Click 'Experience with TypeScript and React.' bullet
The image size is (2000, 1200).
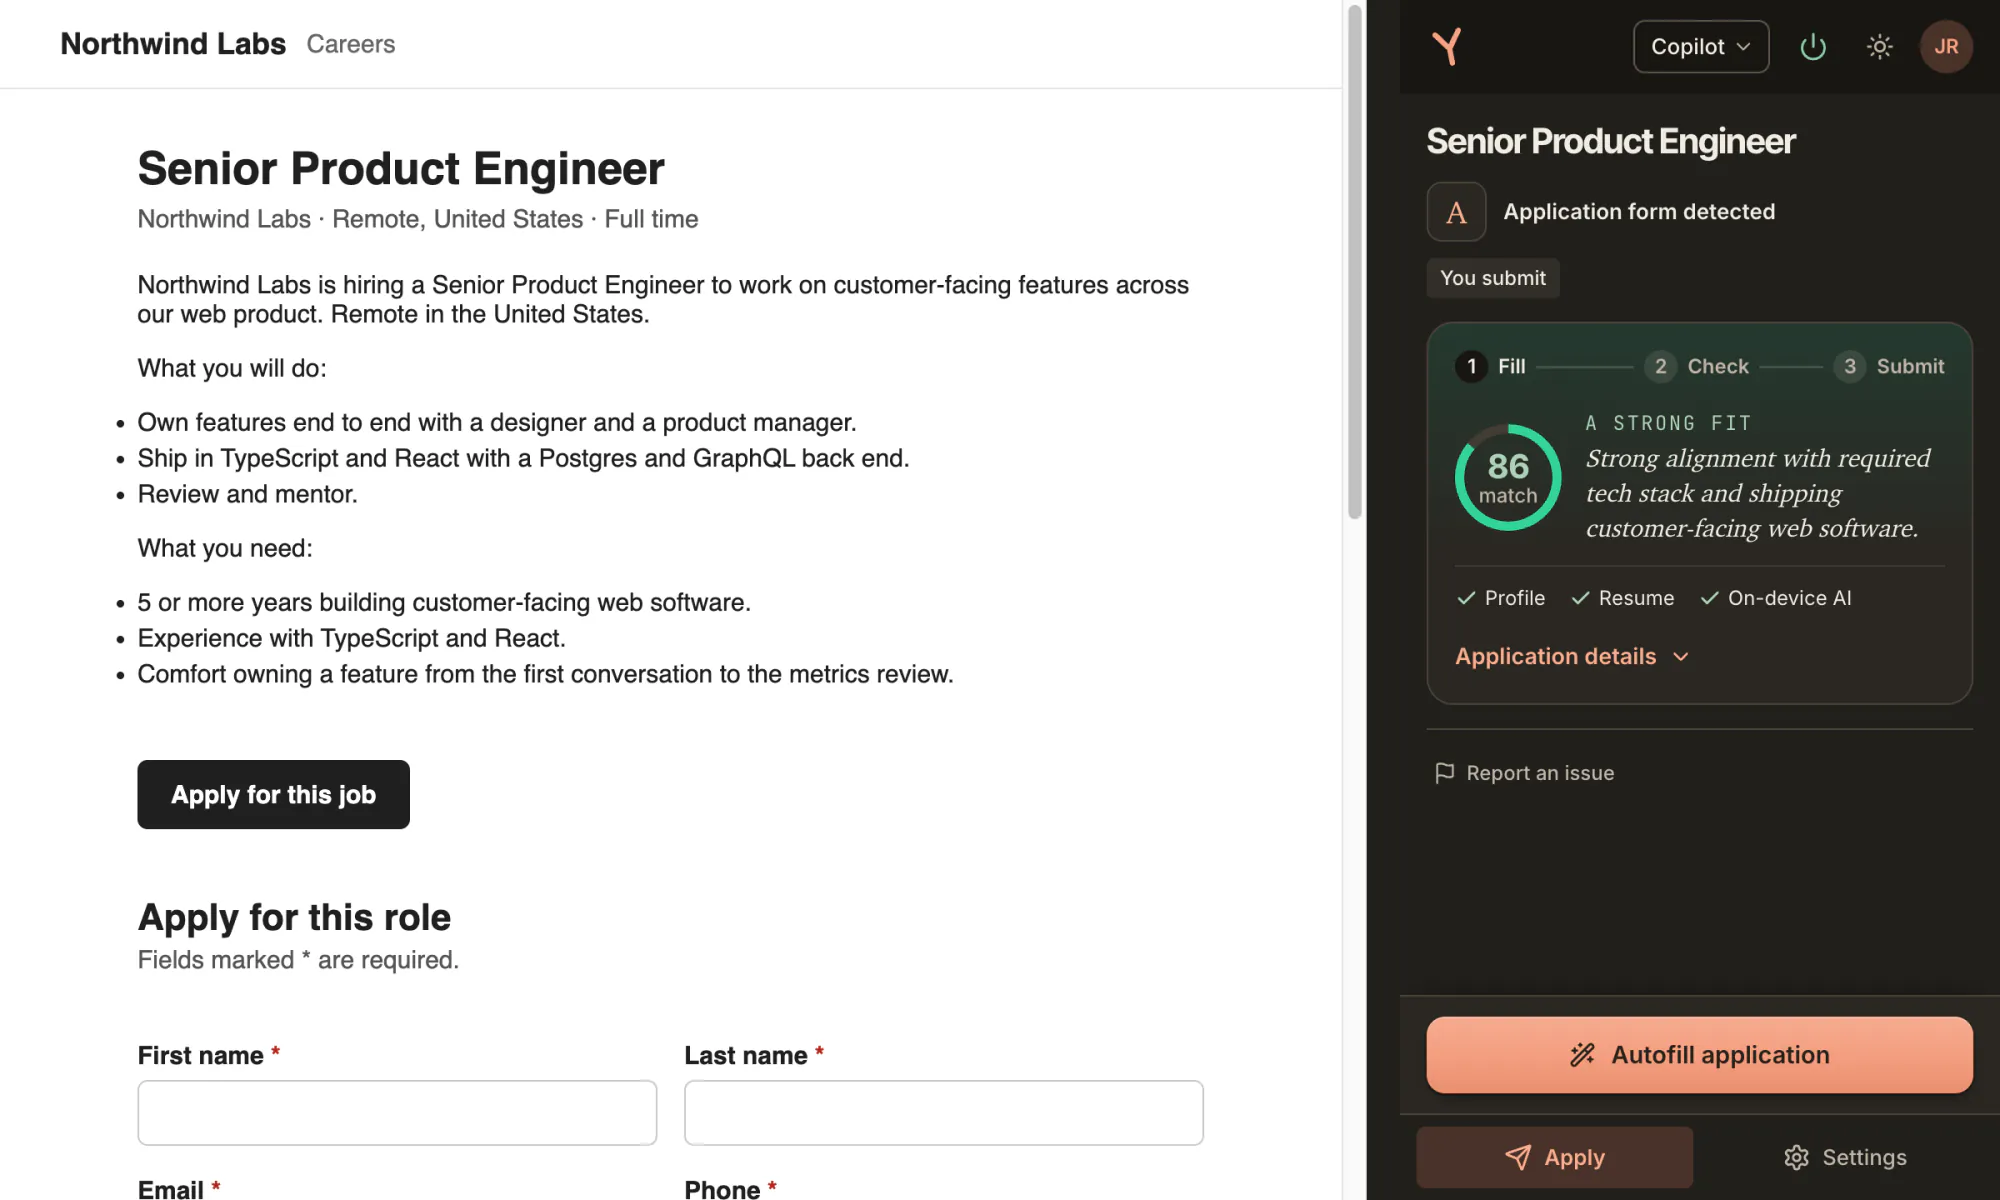point(351,638)
